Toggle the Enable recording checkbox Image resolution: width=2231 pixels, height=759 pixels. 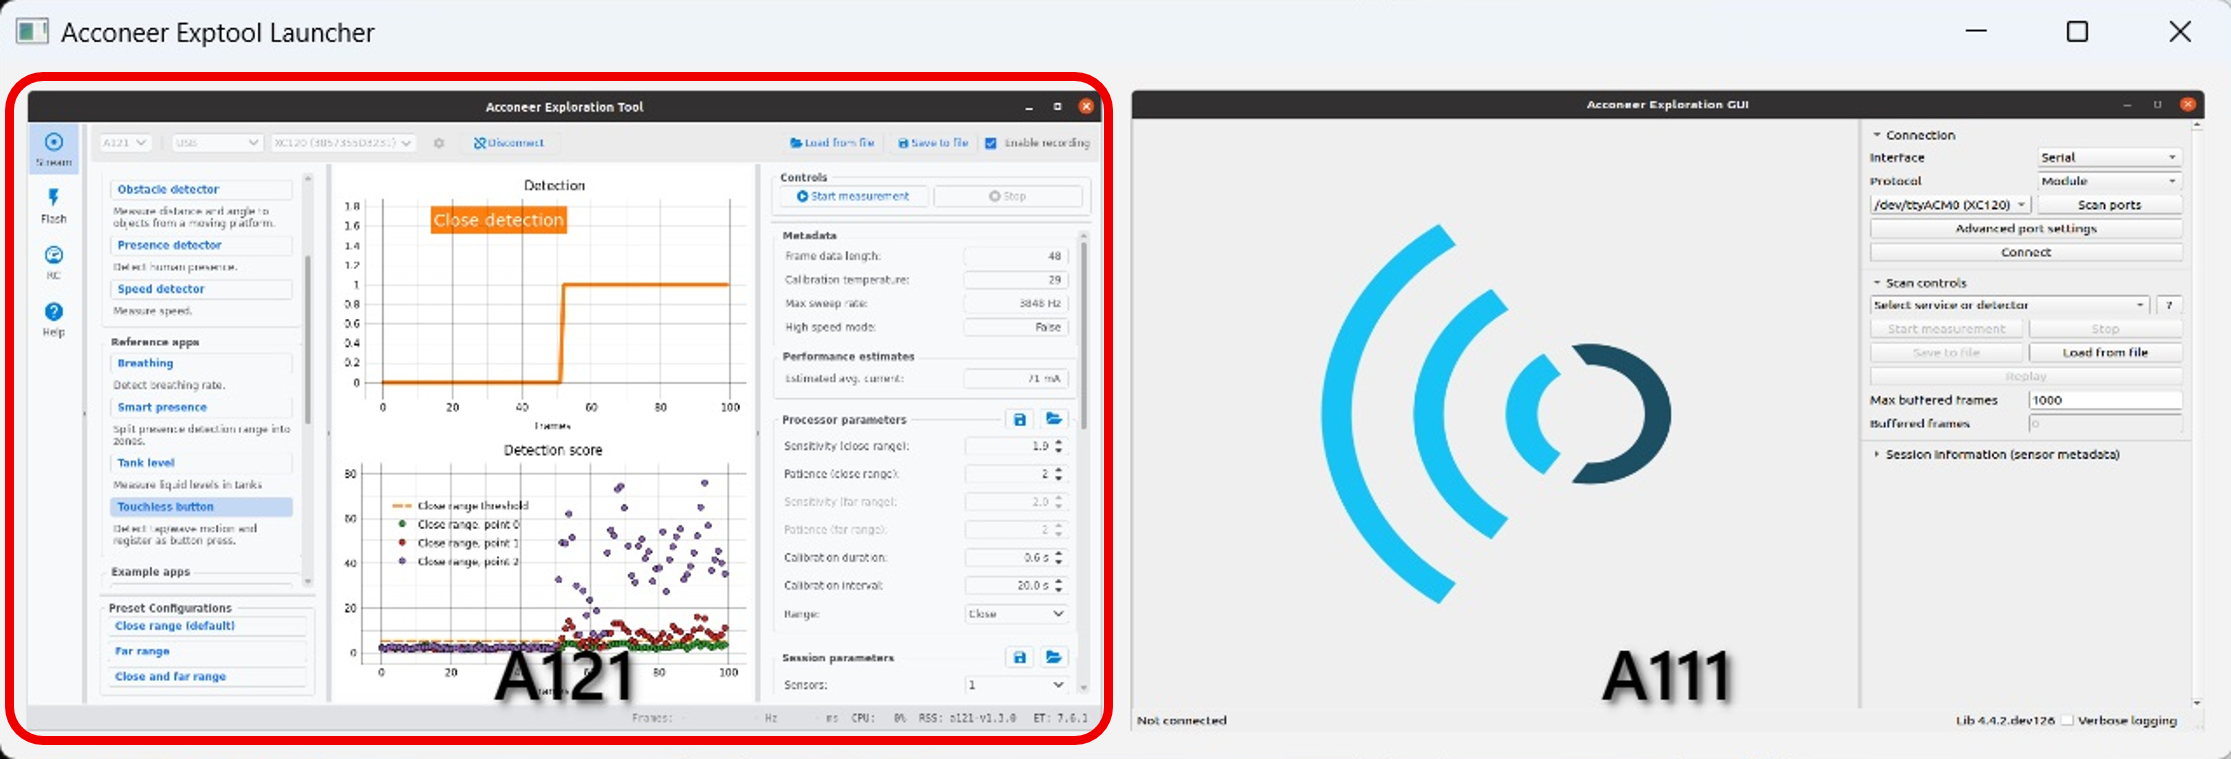point(991,143)
